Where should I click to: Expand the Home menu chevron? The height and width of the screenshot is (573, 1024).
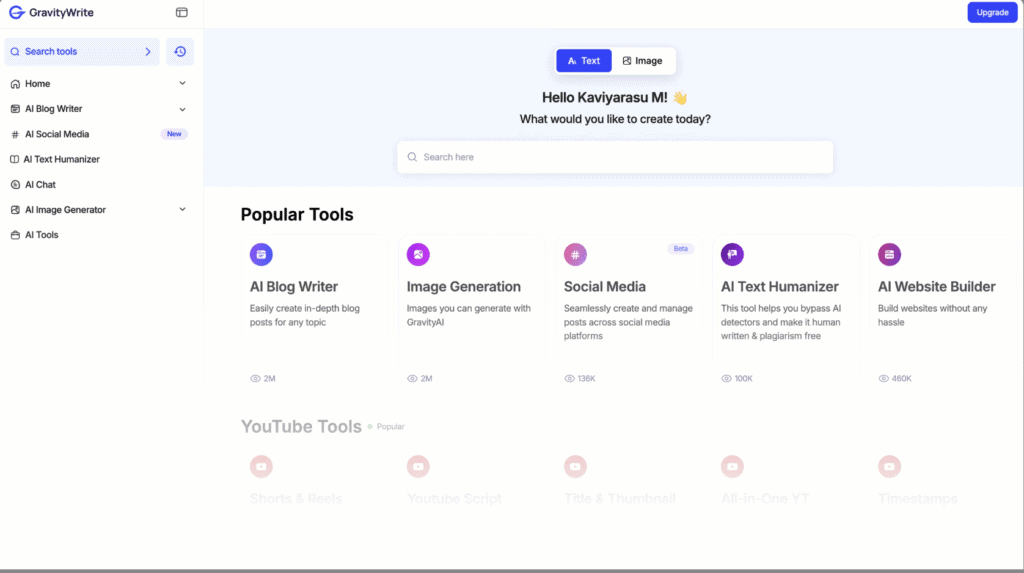182,84
